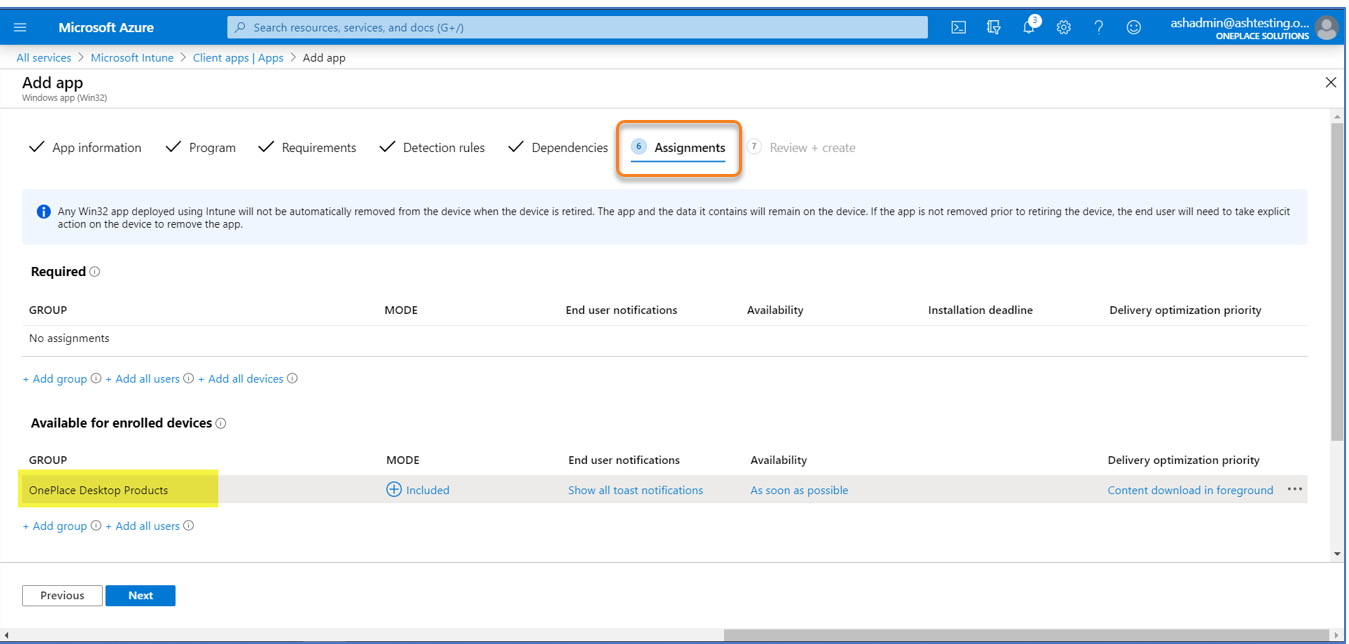Open the As soon as possible availability
Viewport: 1349px width, 644px height.
coord(799,490)
